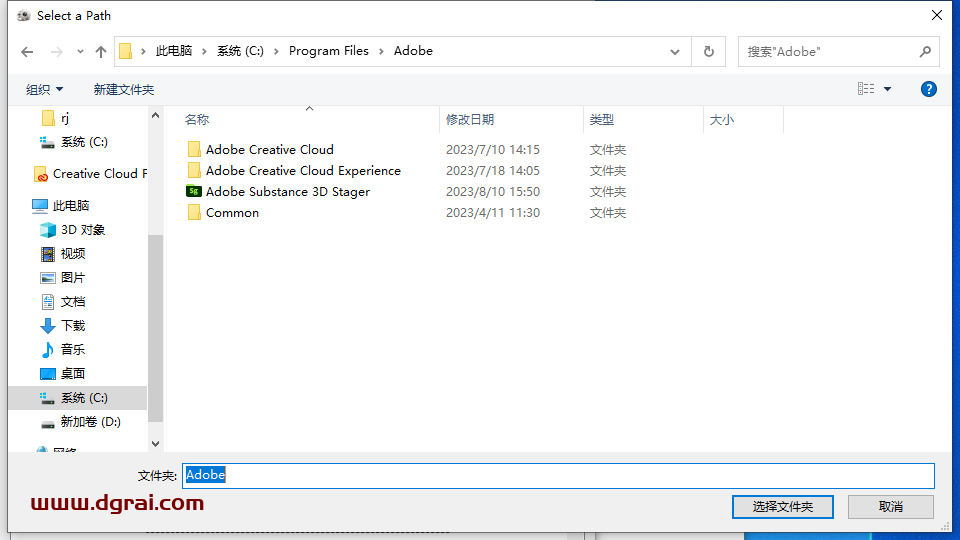Screen dimensions: 960x540
Task: Open 桌面 in sidebar
Action: tap(62, 373)
